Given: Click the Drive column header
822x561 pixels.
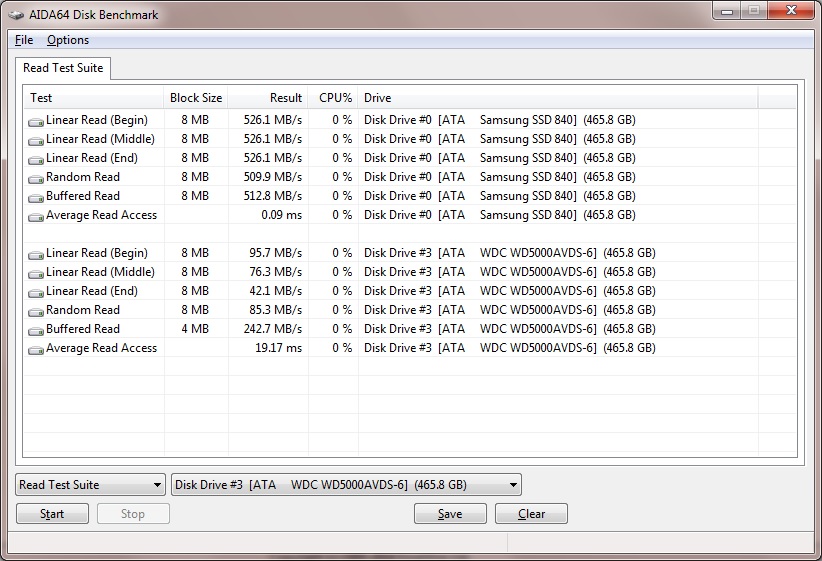Looking at the screenshot, I should pyautogui.click(x=558, y=98).
